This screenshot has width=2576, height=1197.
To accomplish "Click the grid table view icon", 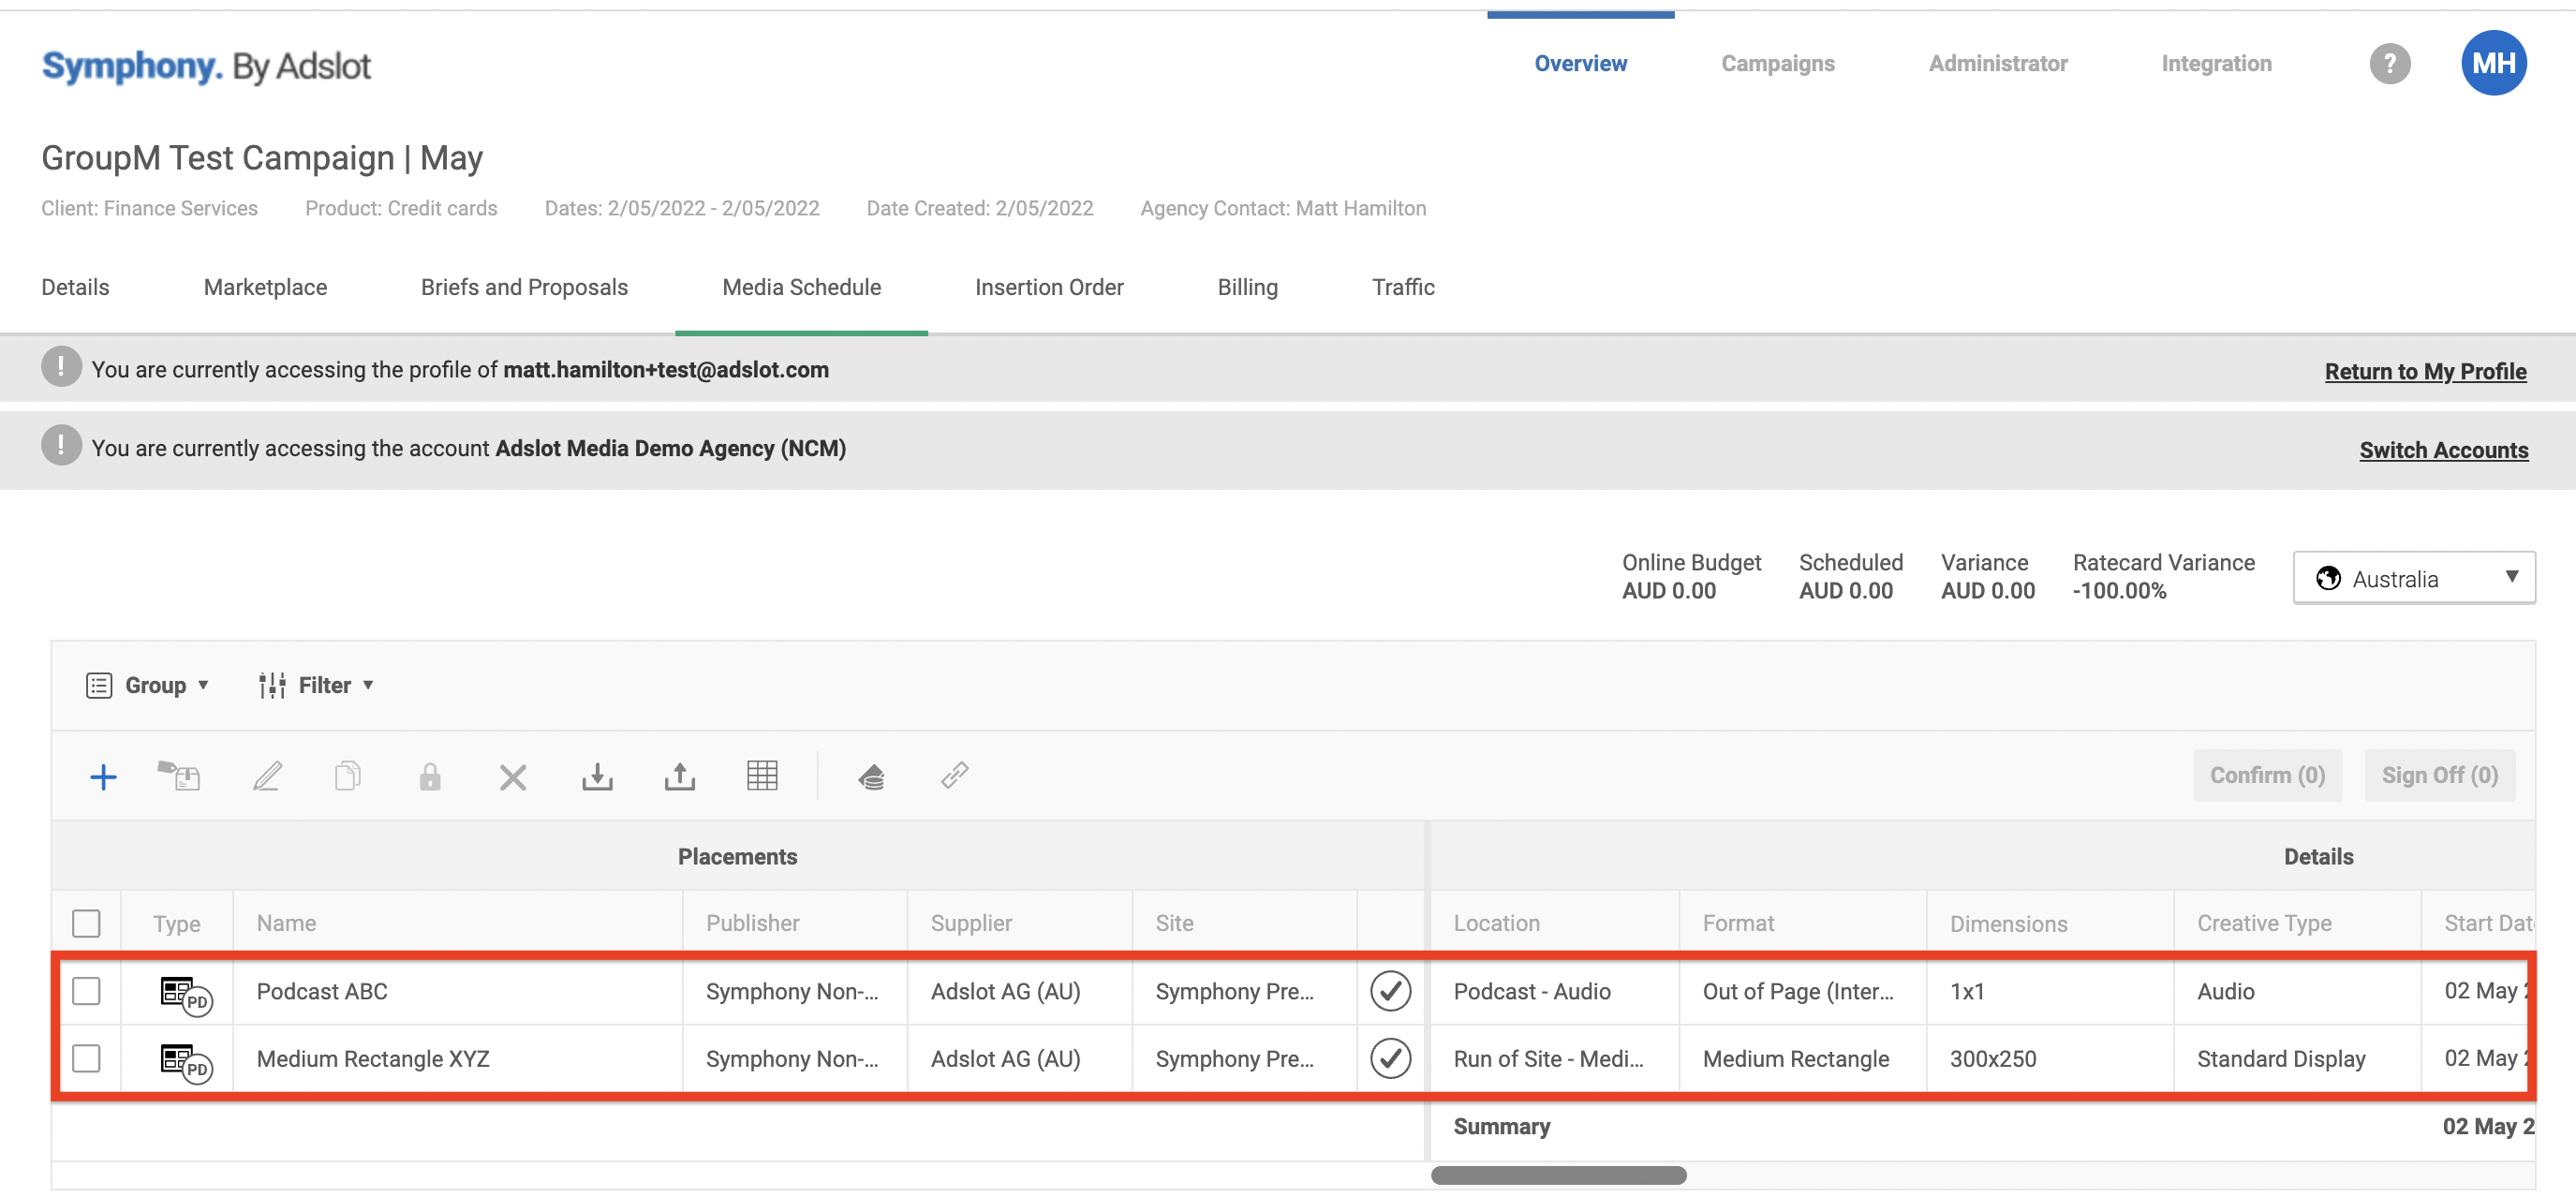I will (x=762, y=775).
